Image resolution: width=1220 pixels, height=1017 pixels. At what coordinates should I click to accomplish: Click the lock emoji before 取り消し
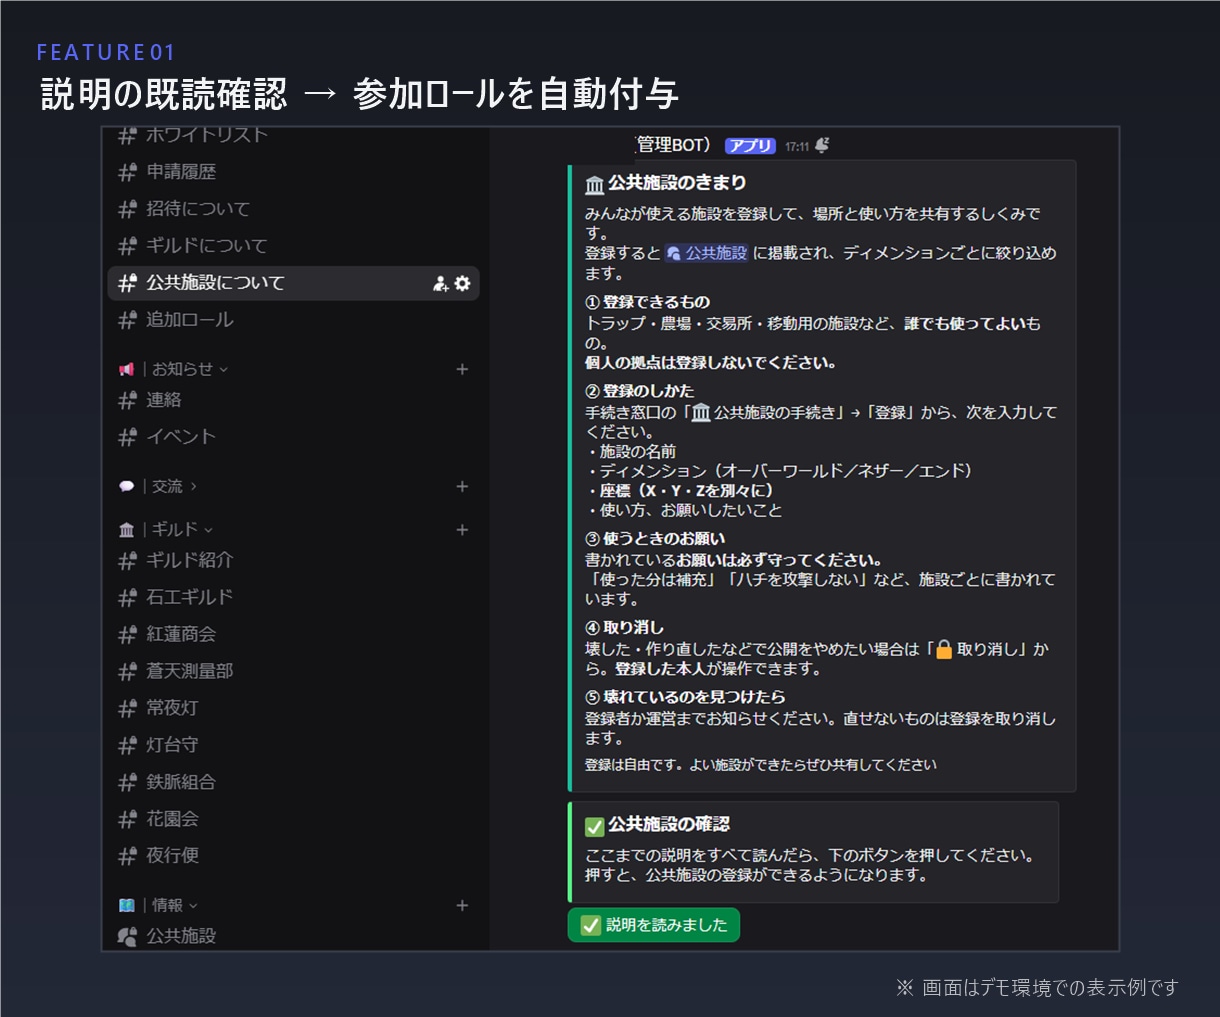(943, 649)
